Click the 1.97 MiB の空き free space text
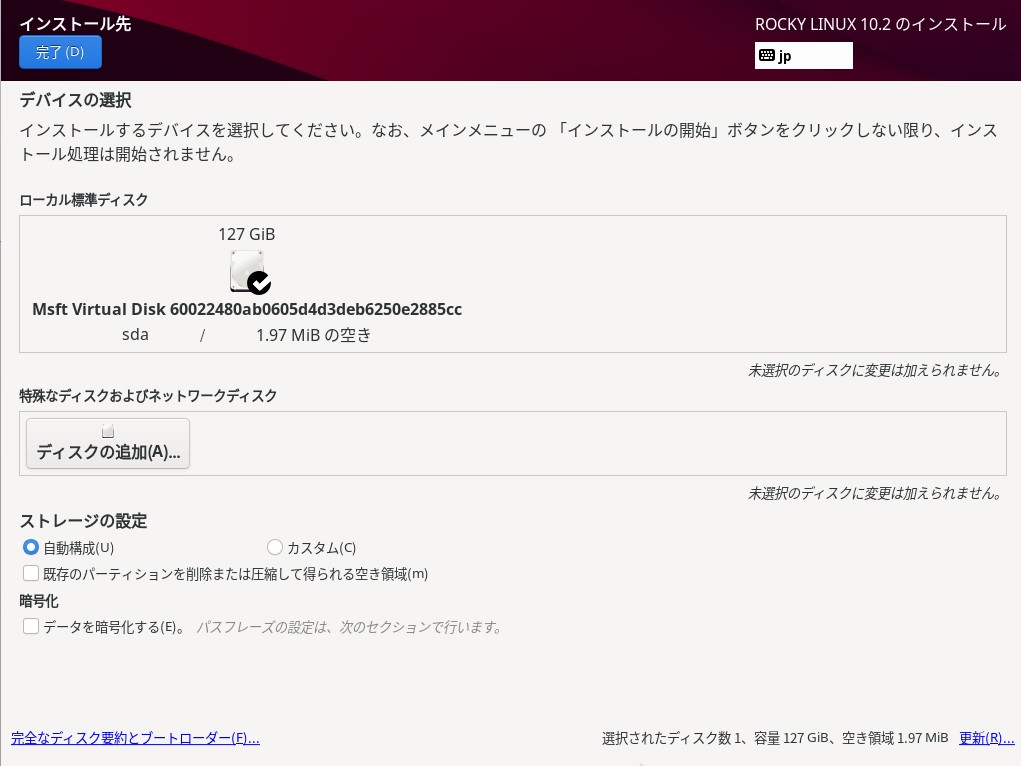Image resolution: width=1021 pixels, height=766 pixels. click(x=313, y=335)
